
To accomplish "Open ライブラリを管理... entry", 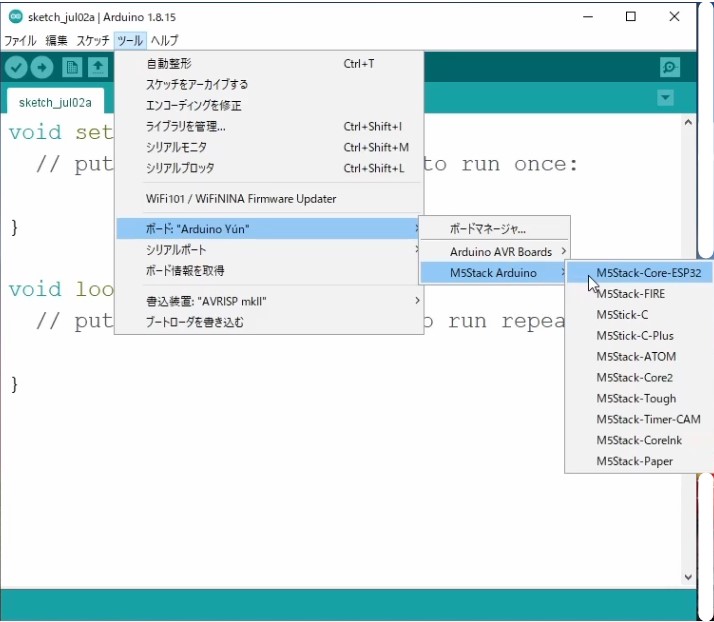I will tap(270, 126).
